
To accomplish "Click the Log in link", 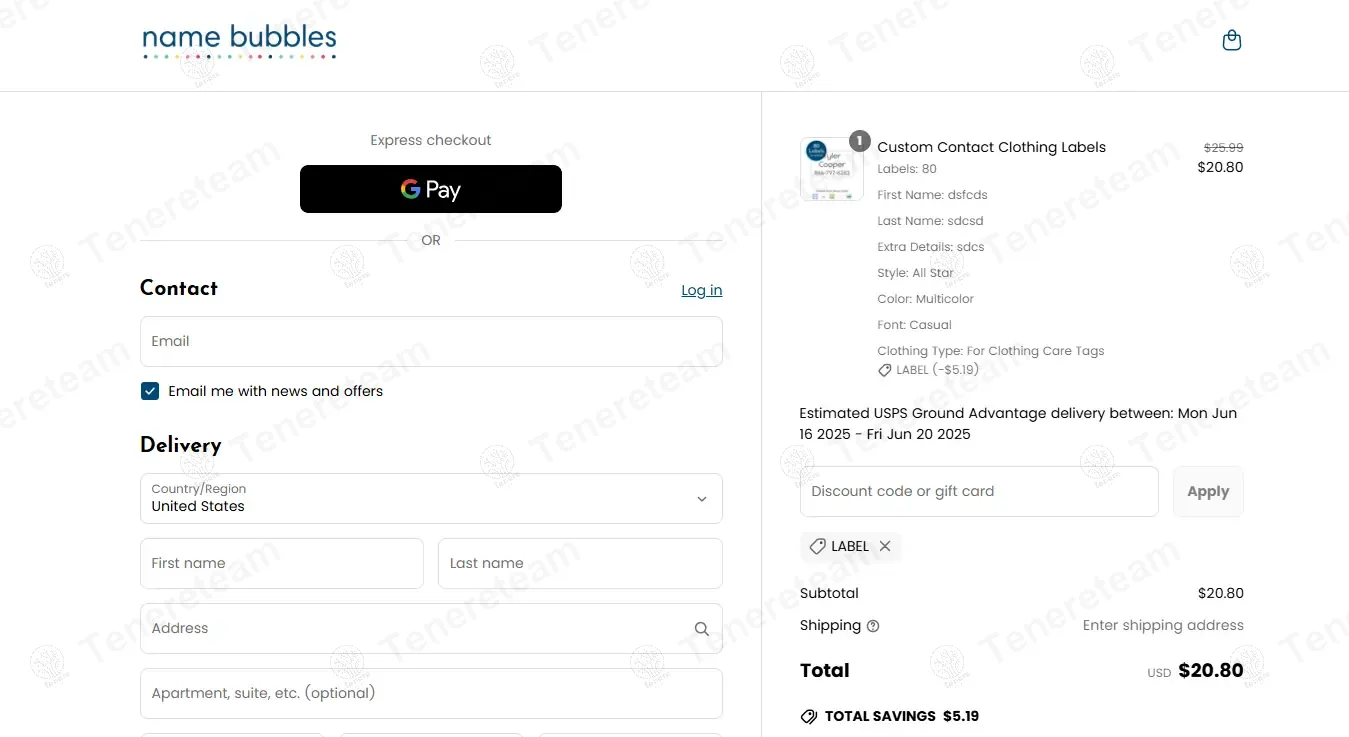I will 701,290.
